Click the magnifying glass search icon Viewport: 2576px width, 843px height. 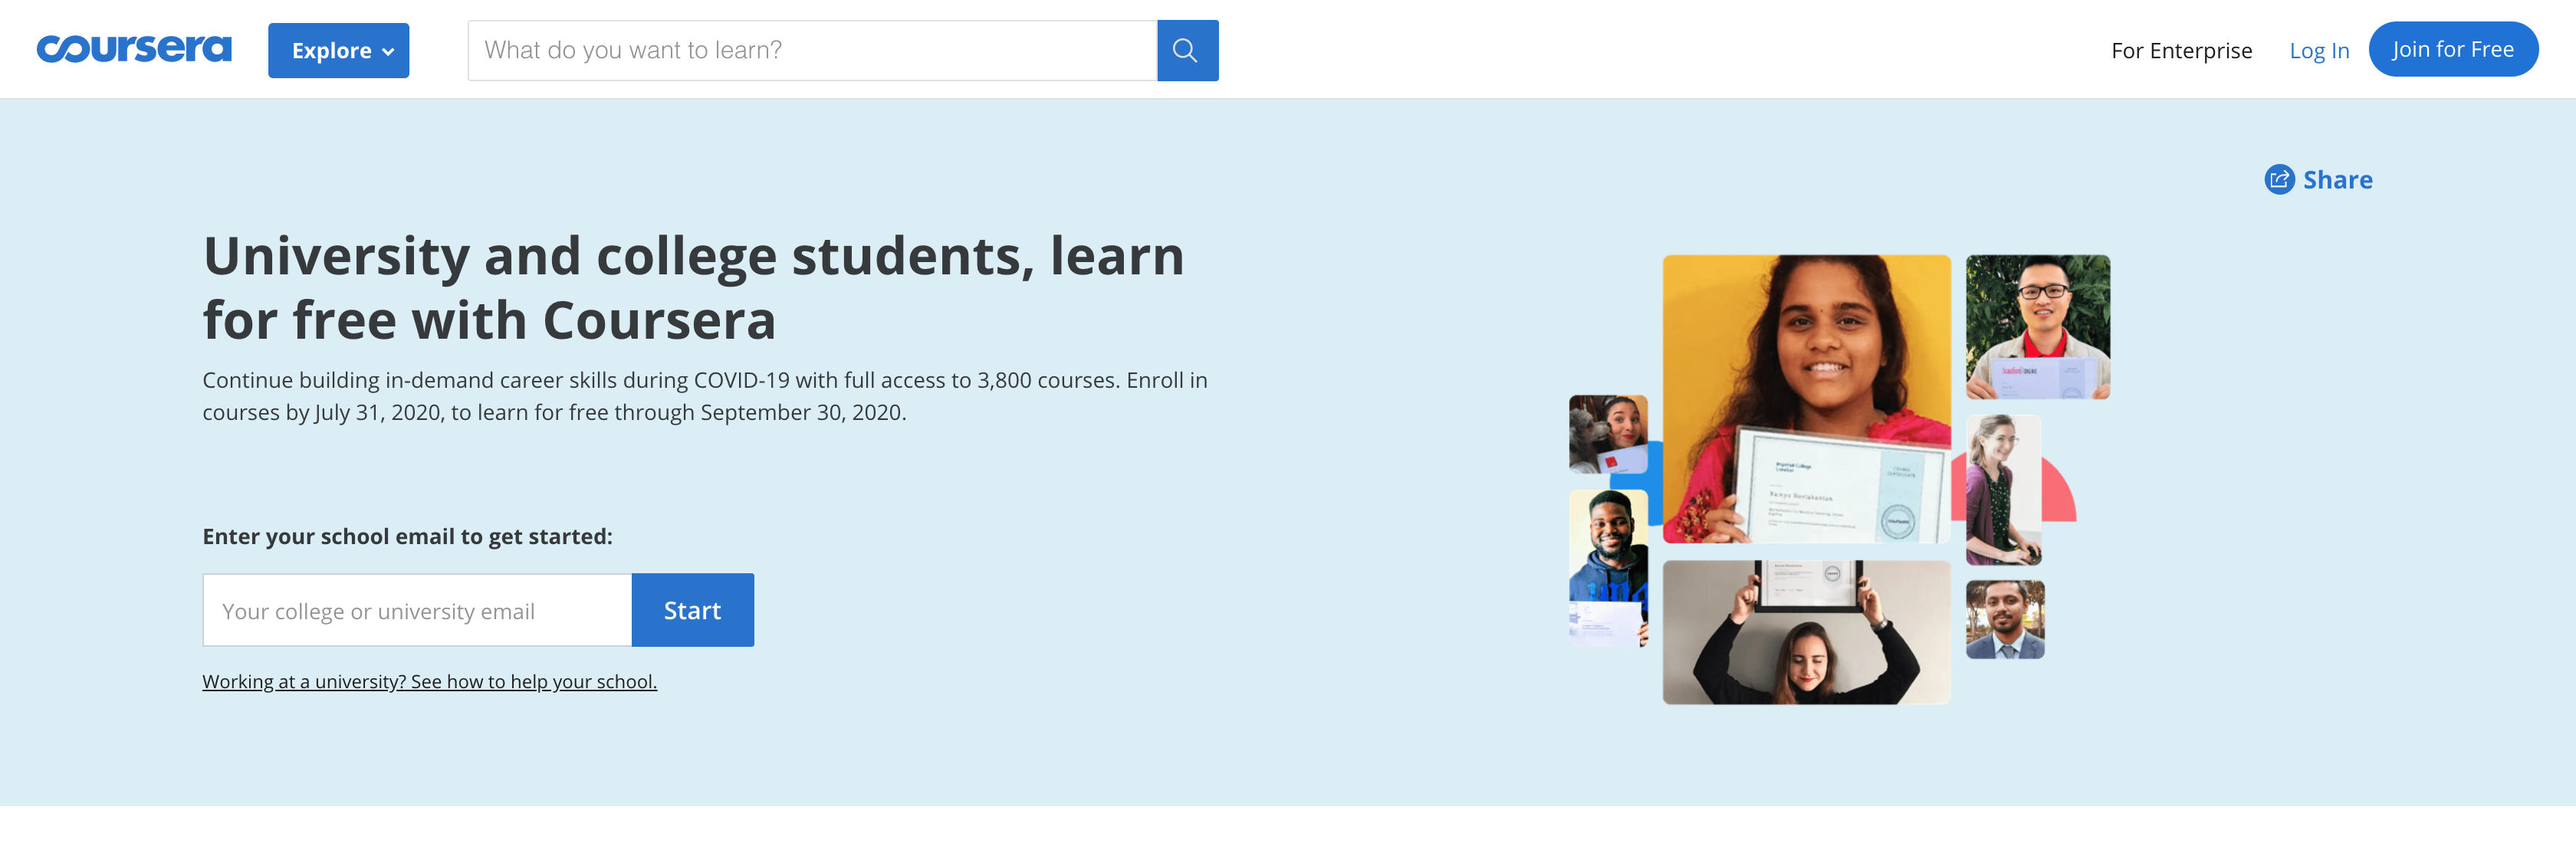tap(1186, 50)
